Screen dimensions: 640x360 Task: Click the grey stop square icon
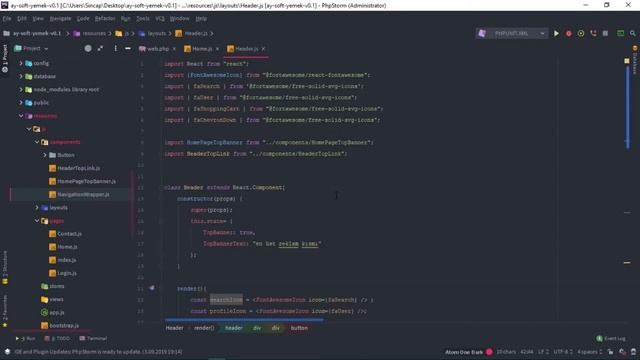coord(605,33)
